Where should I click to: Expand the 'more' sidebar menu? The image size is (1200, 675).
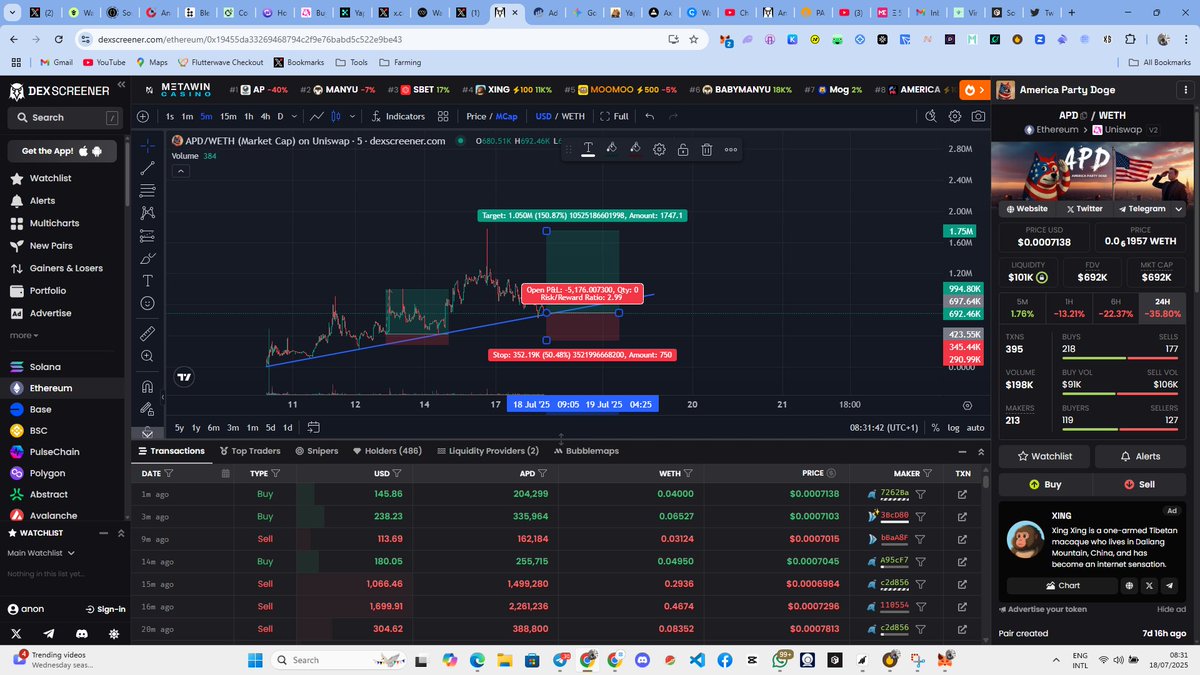pyautogui.click(x=24, y=335)
